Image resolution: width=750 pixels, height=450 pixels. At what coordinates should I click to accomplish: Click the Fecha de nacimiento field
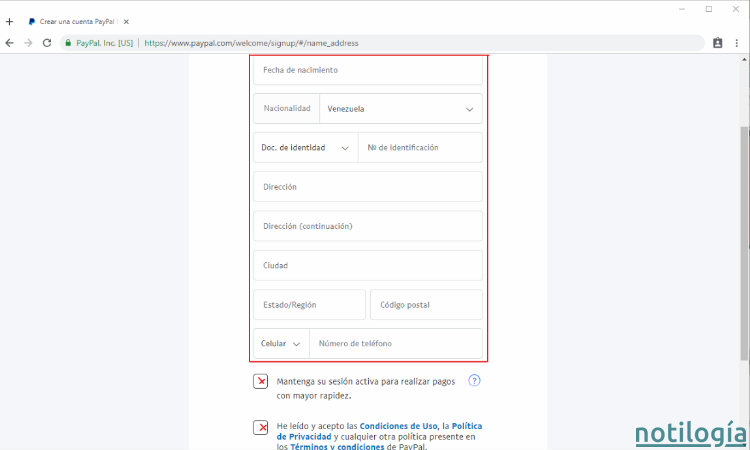tap(368, 70)
